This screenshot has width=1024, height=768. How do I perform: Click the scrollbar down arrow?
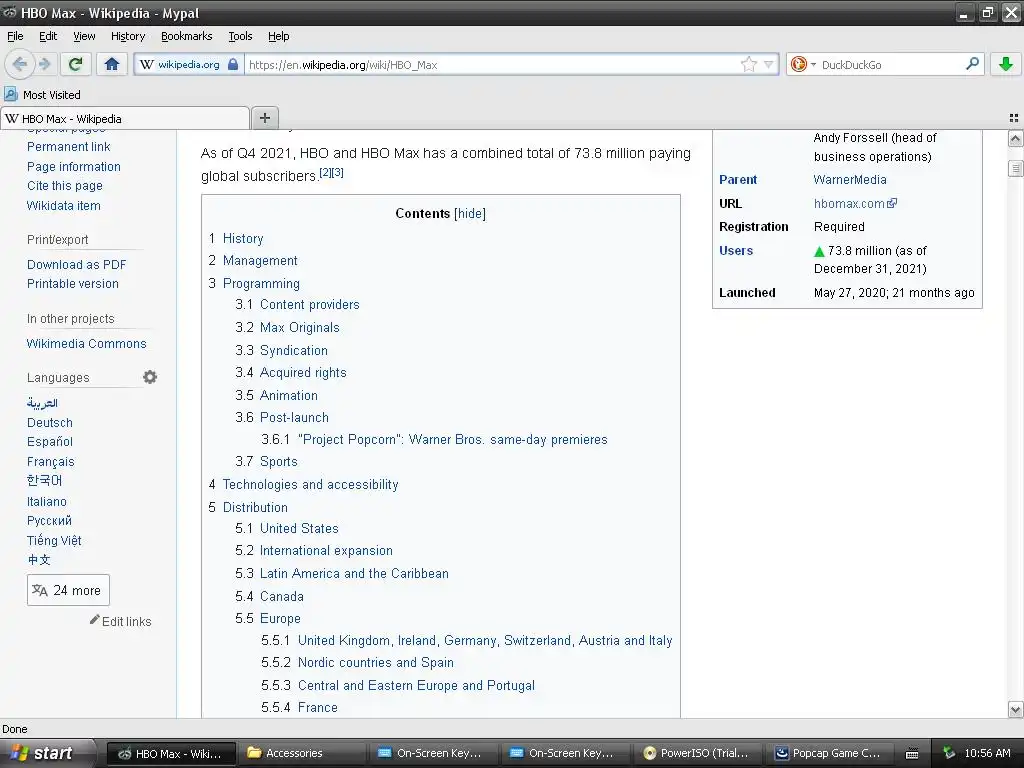[1015, 709]
